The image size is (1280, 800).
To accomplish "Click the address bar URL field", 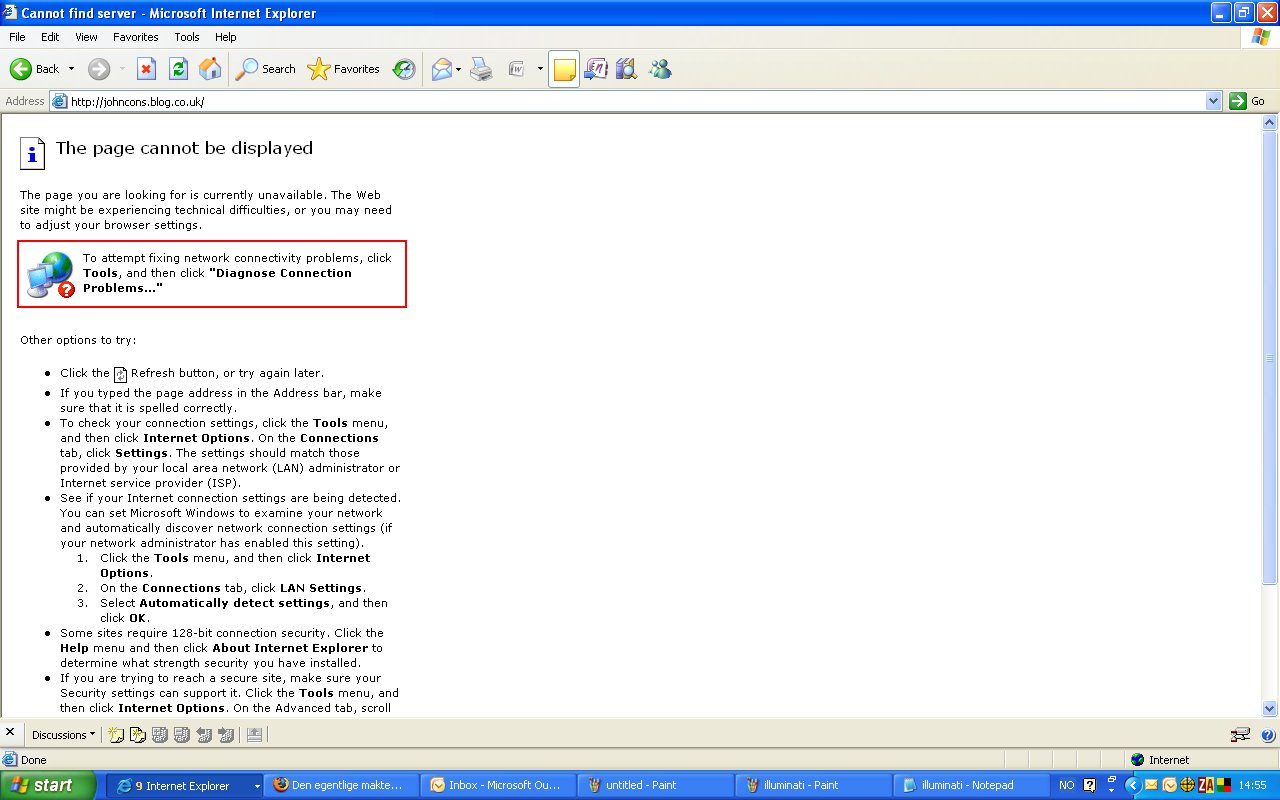I will click(x=636, y=101).
